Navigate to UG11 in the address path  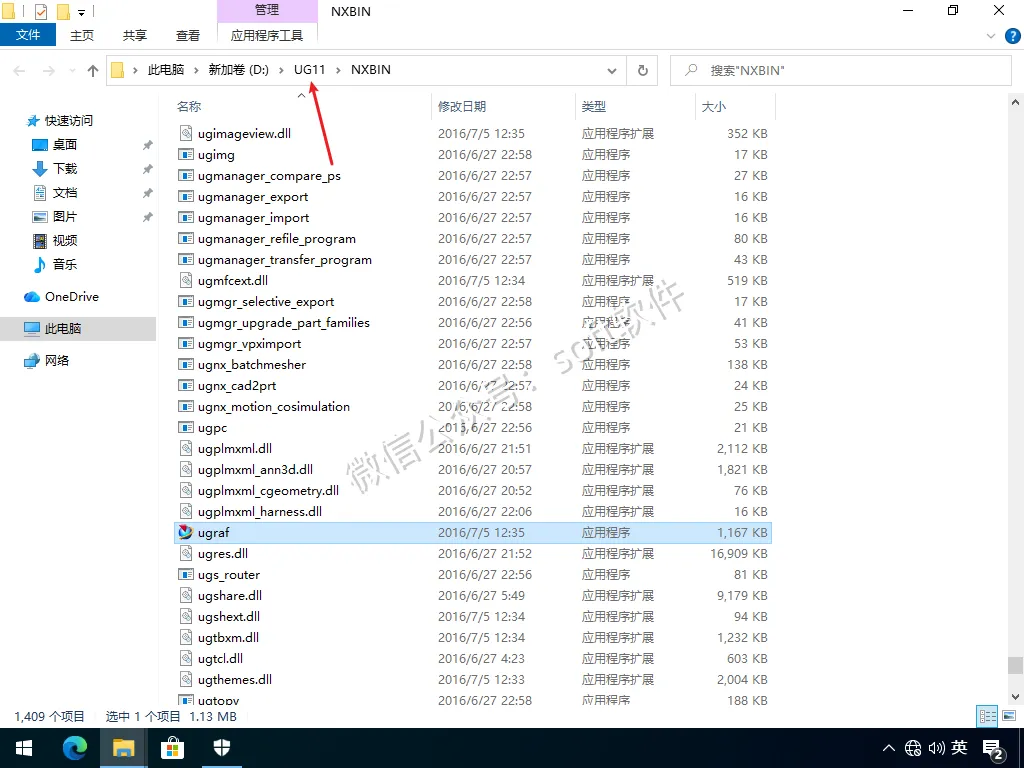click(310, 70)
